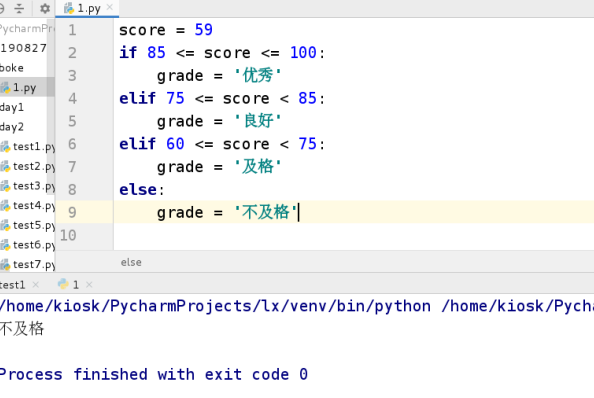Open the project settings gear icon
This screenshot has width=594, height=398.
pos(45,8)
